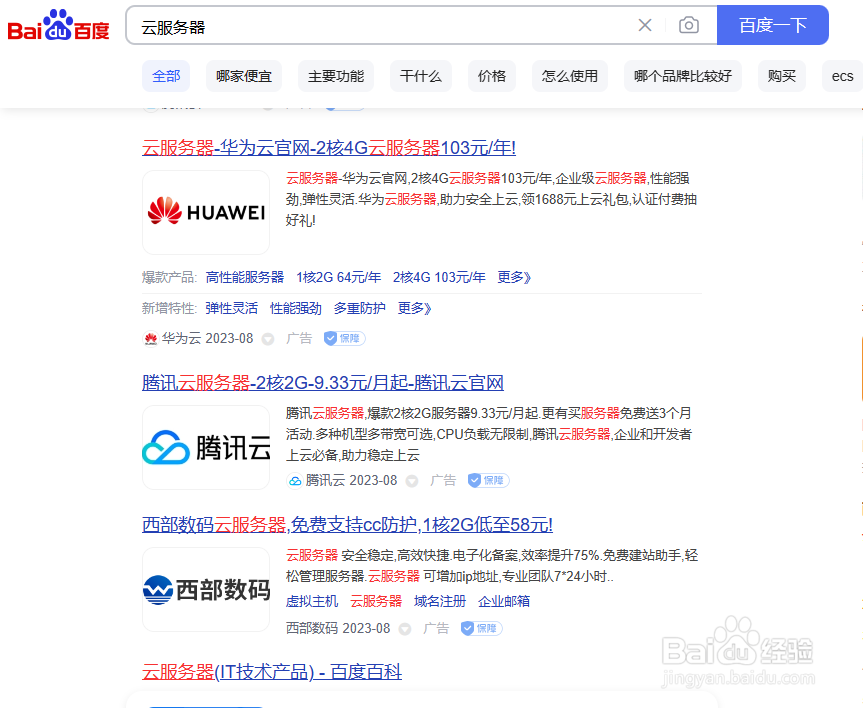Open the 弹性灵活 feature link

231,308
